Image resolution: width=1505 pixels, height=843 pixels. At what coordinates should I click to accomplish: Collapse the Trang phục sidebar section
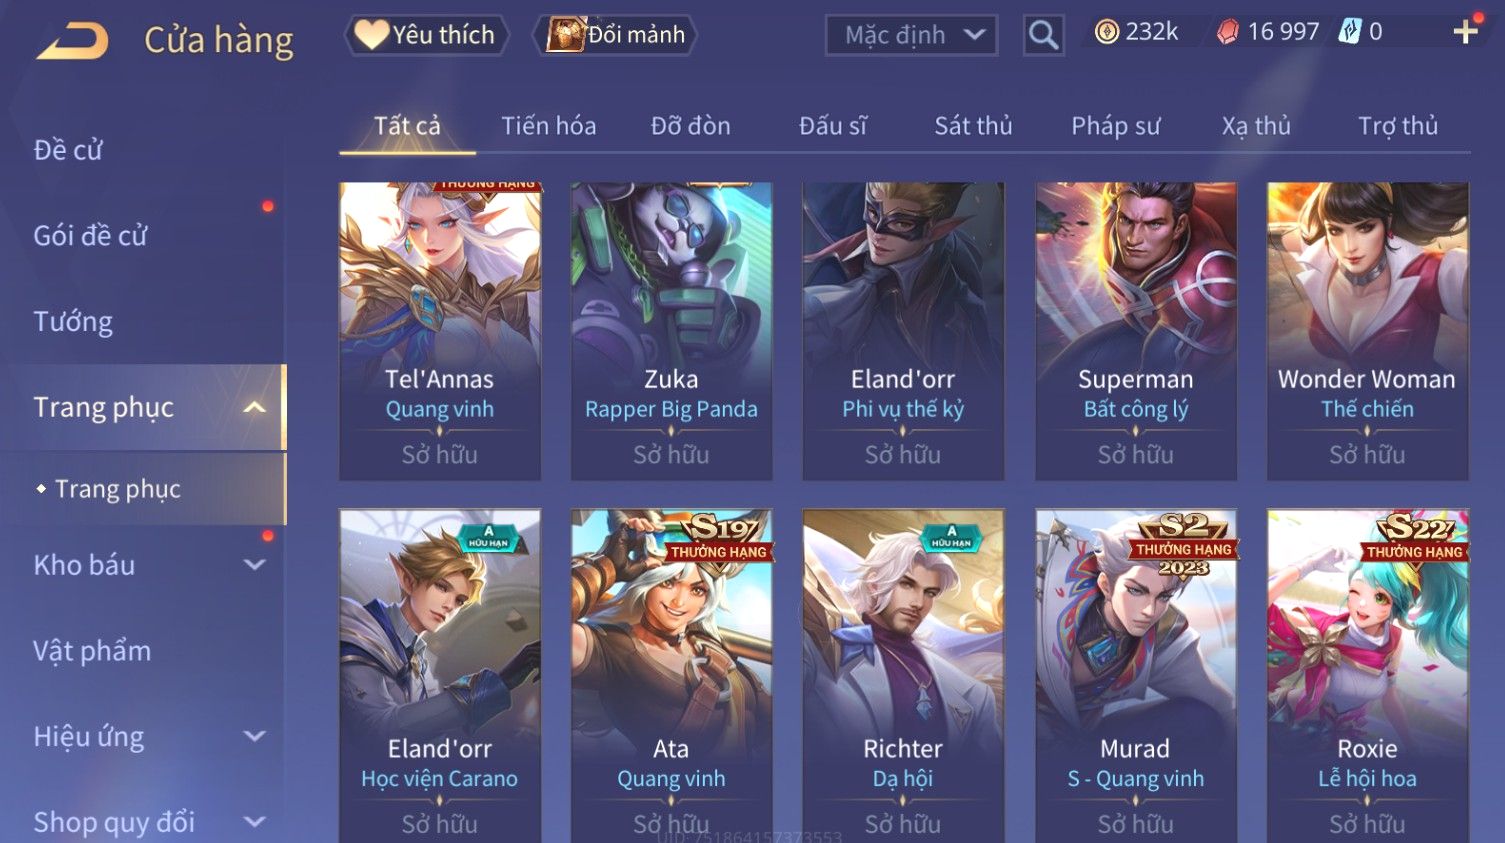(255, 407)
